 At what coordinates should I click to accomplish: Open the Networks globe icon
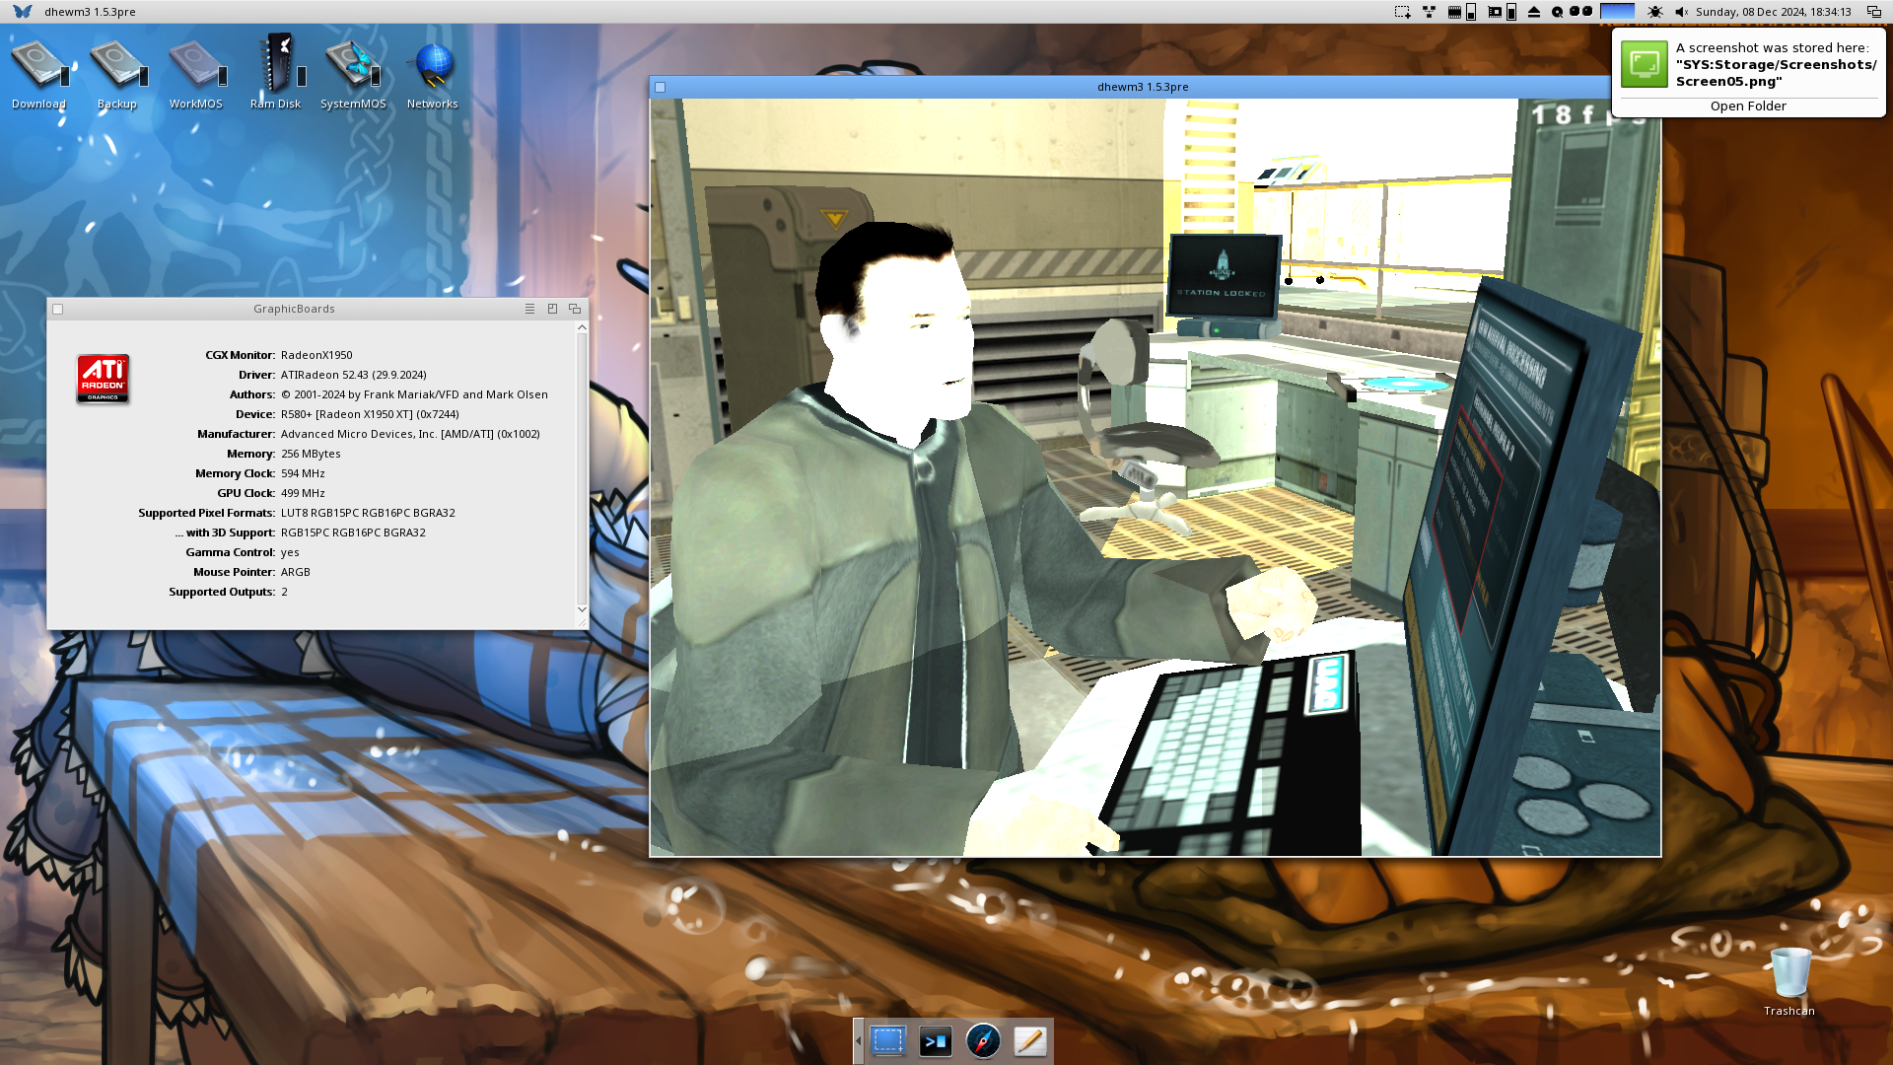(432, 74)
